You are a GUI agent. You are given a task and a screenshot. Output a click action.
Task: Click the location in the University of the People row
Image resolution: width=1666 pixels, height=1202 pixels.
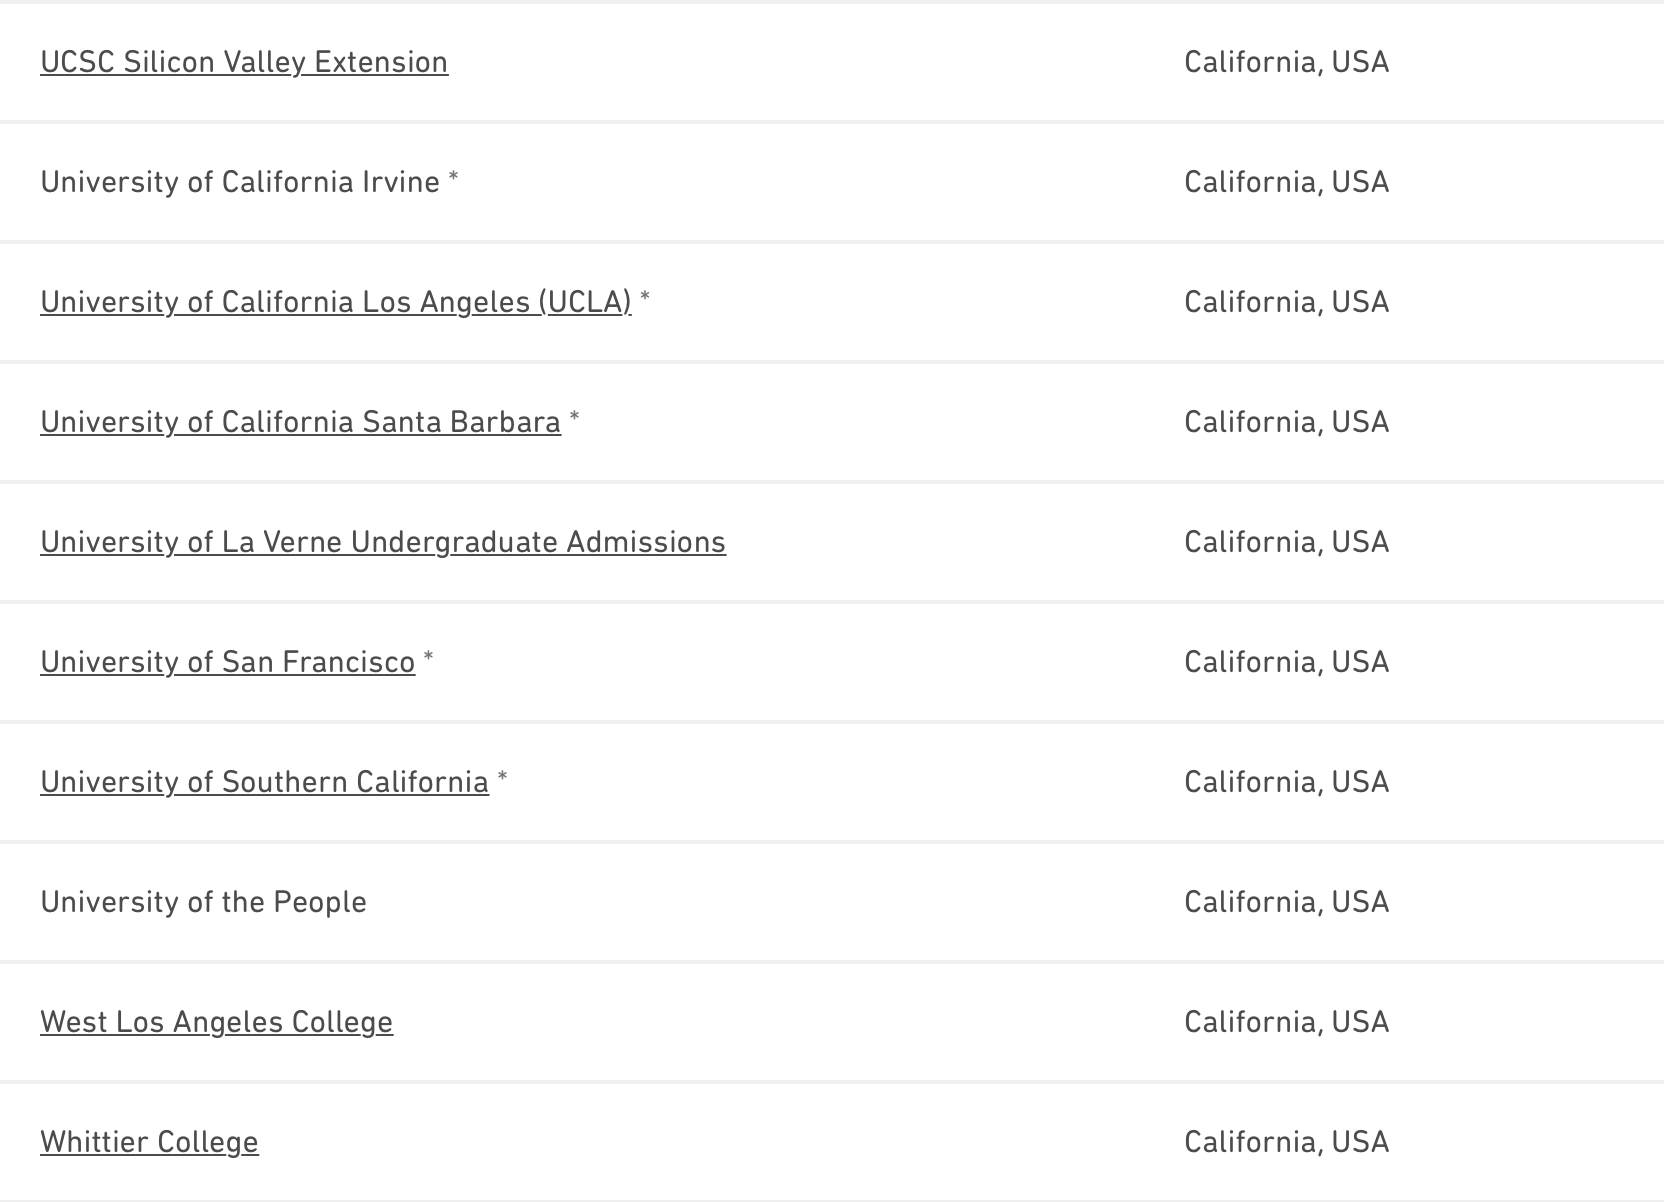(x=1286, y=902)
